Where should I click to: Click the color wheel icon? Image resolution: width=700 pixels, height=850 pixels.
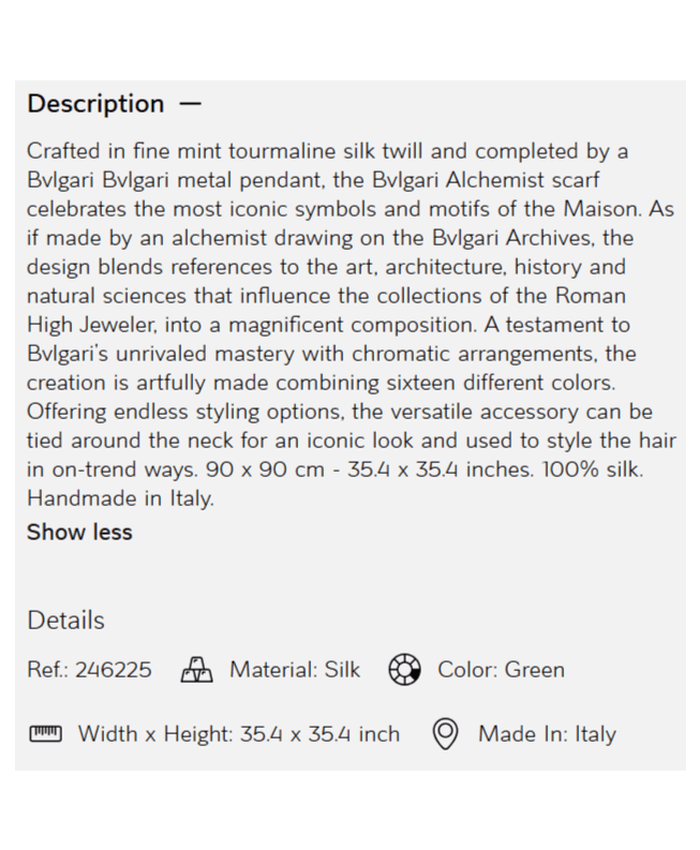point(403,670)
